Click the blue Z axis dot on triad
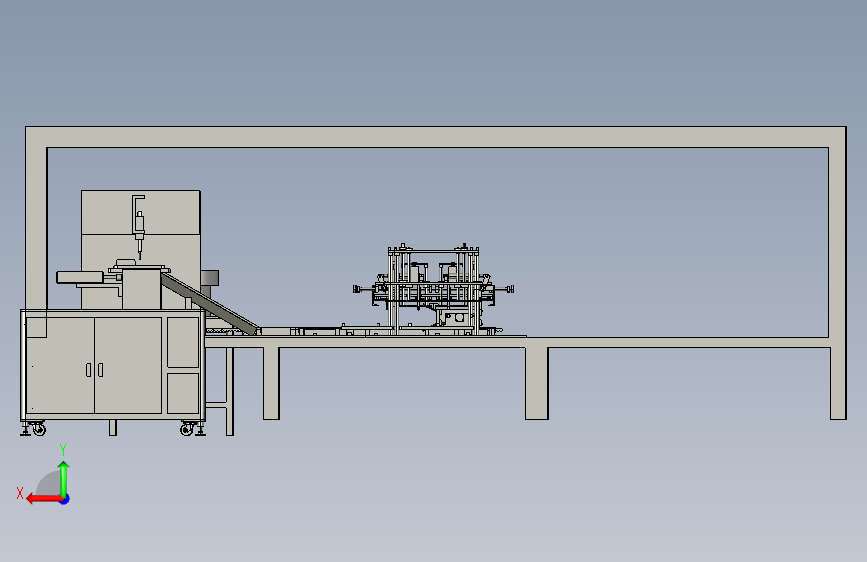The width and height of the screenshot is (867, 562). [x=65, y=499]
